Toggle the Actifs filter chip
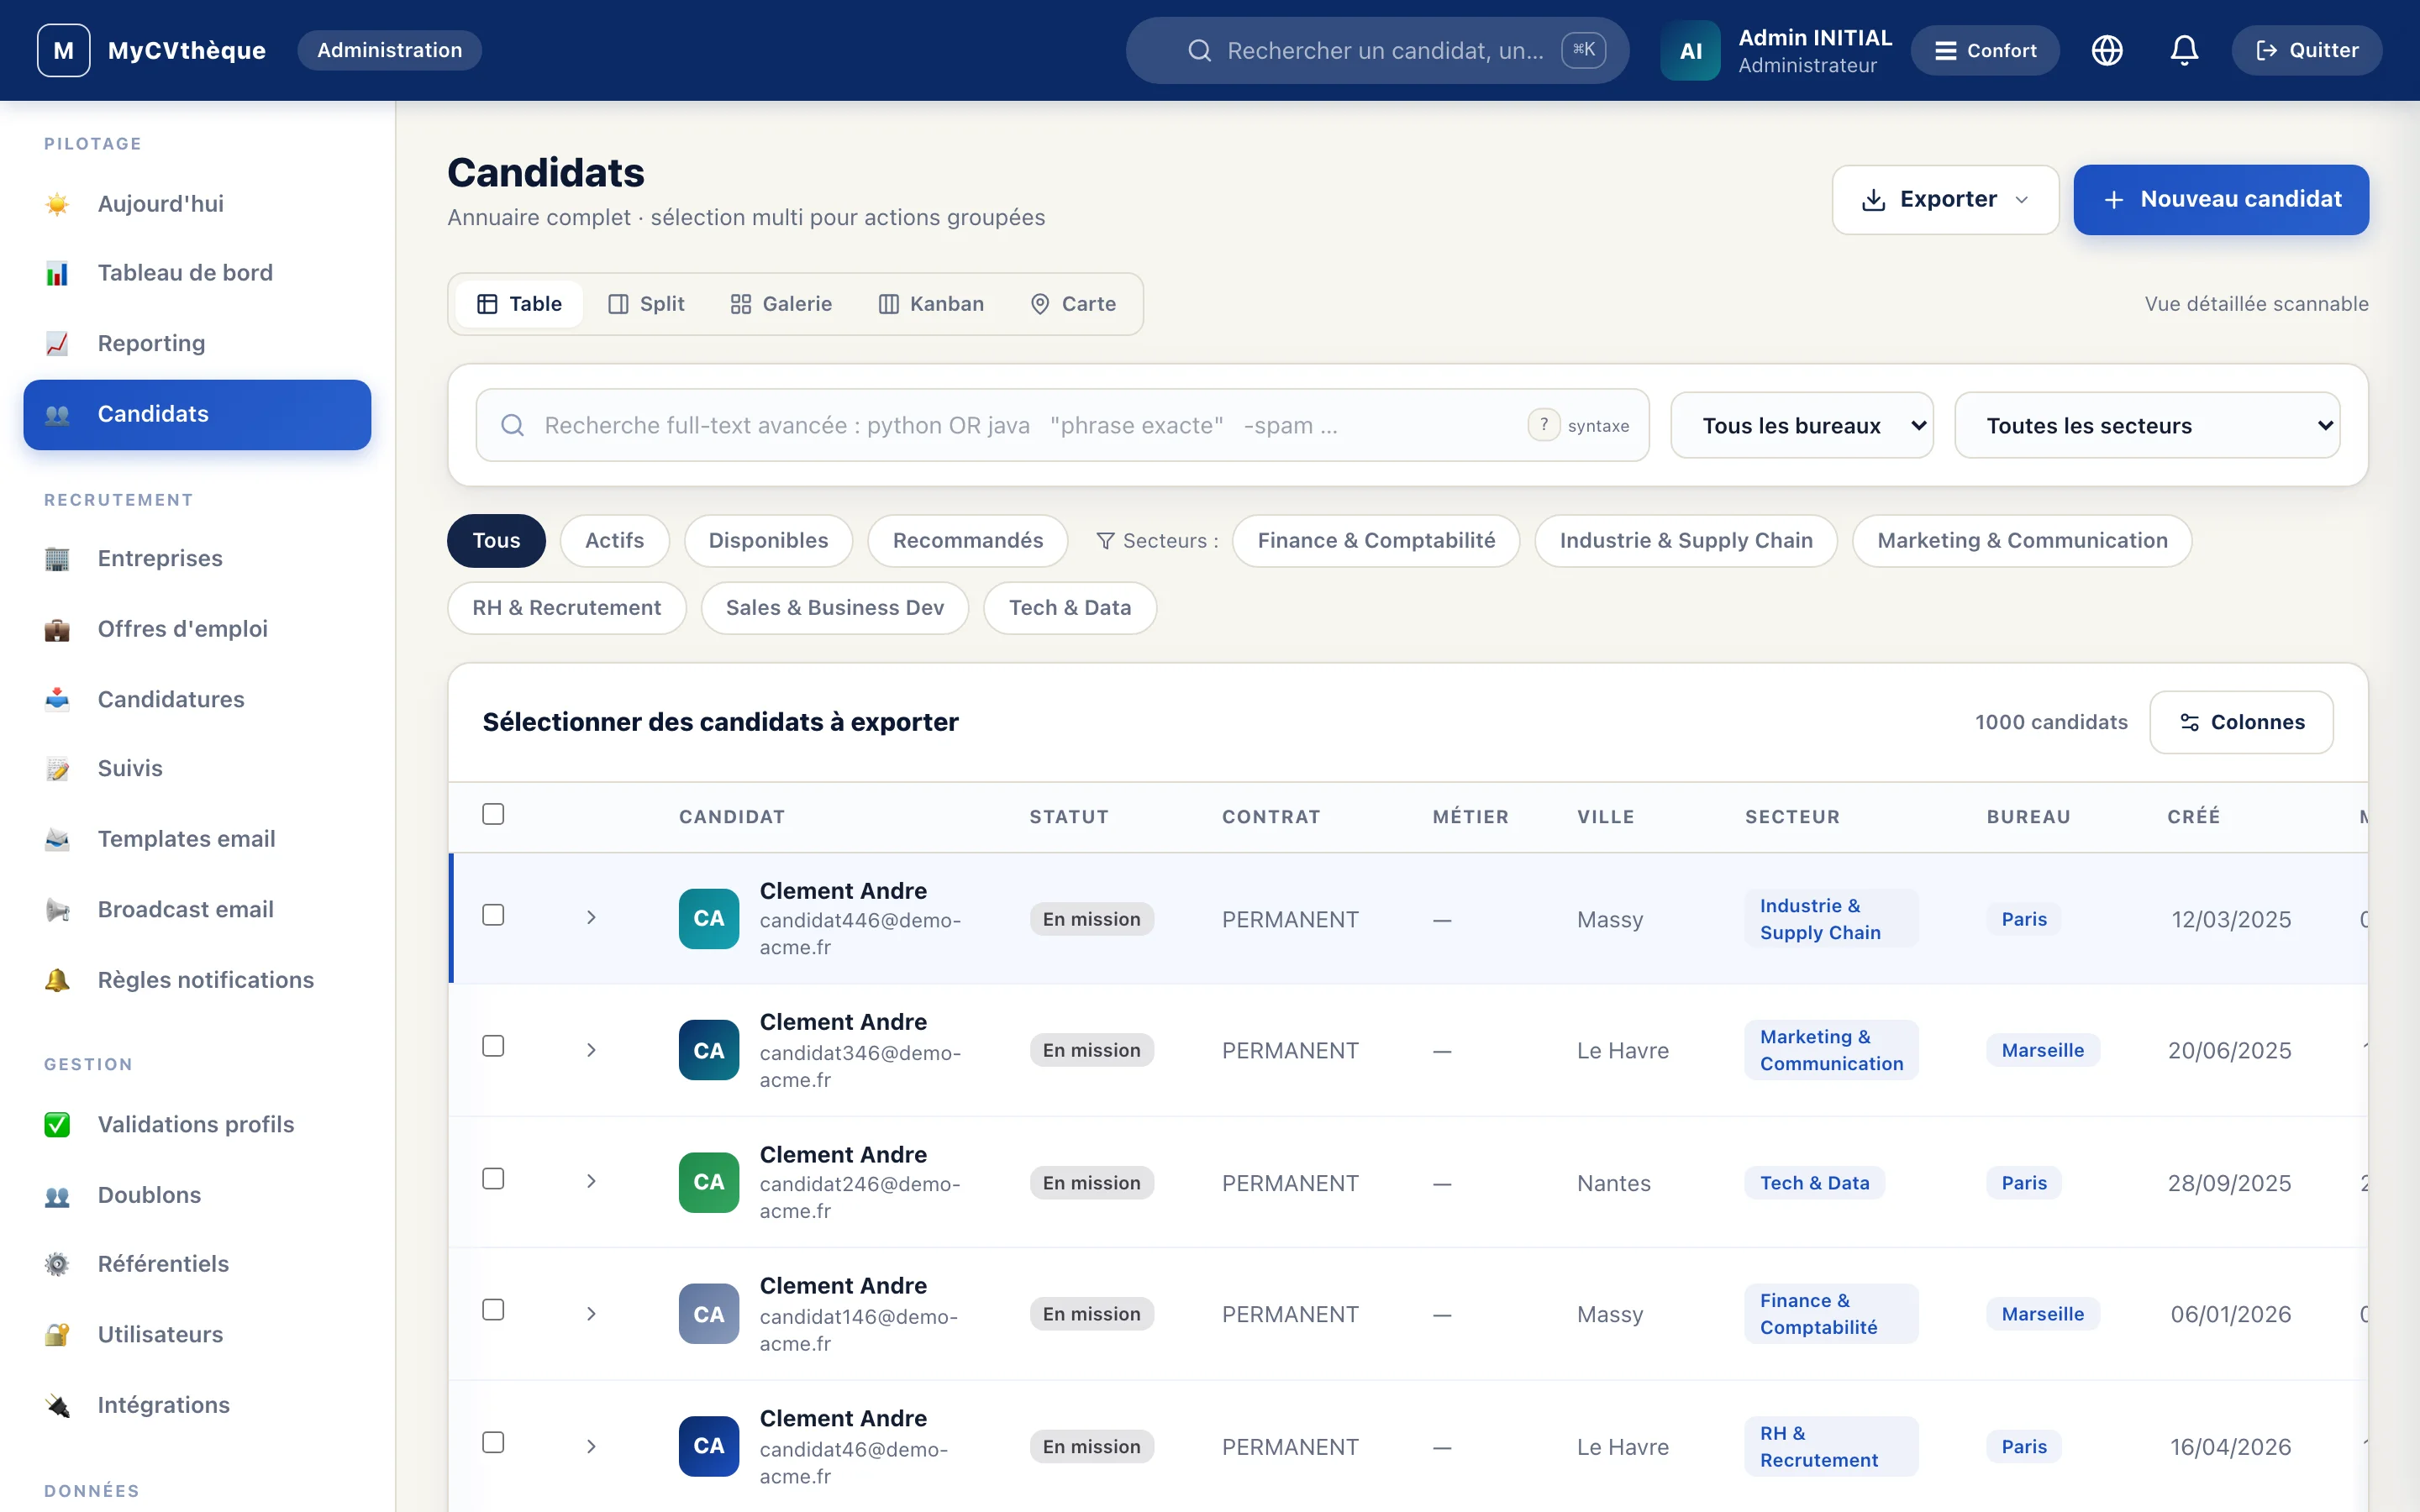This screenshot has width=2420, height=1512. (614, 540)
